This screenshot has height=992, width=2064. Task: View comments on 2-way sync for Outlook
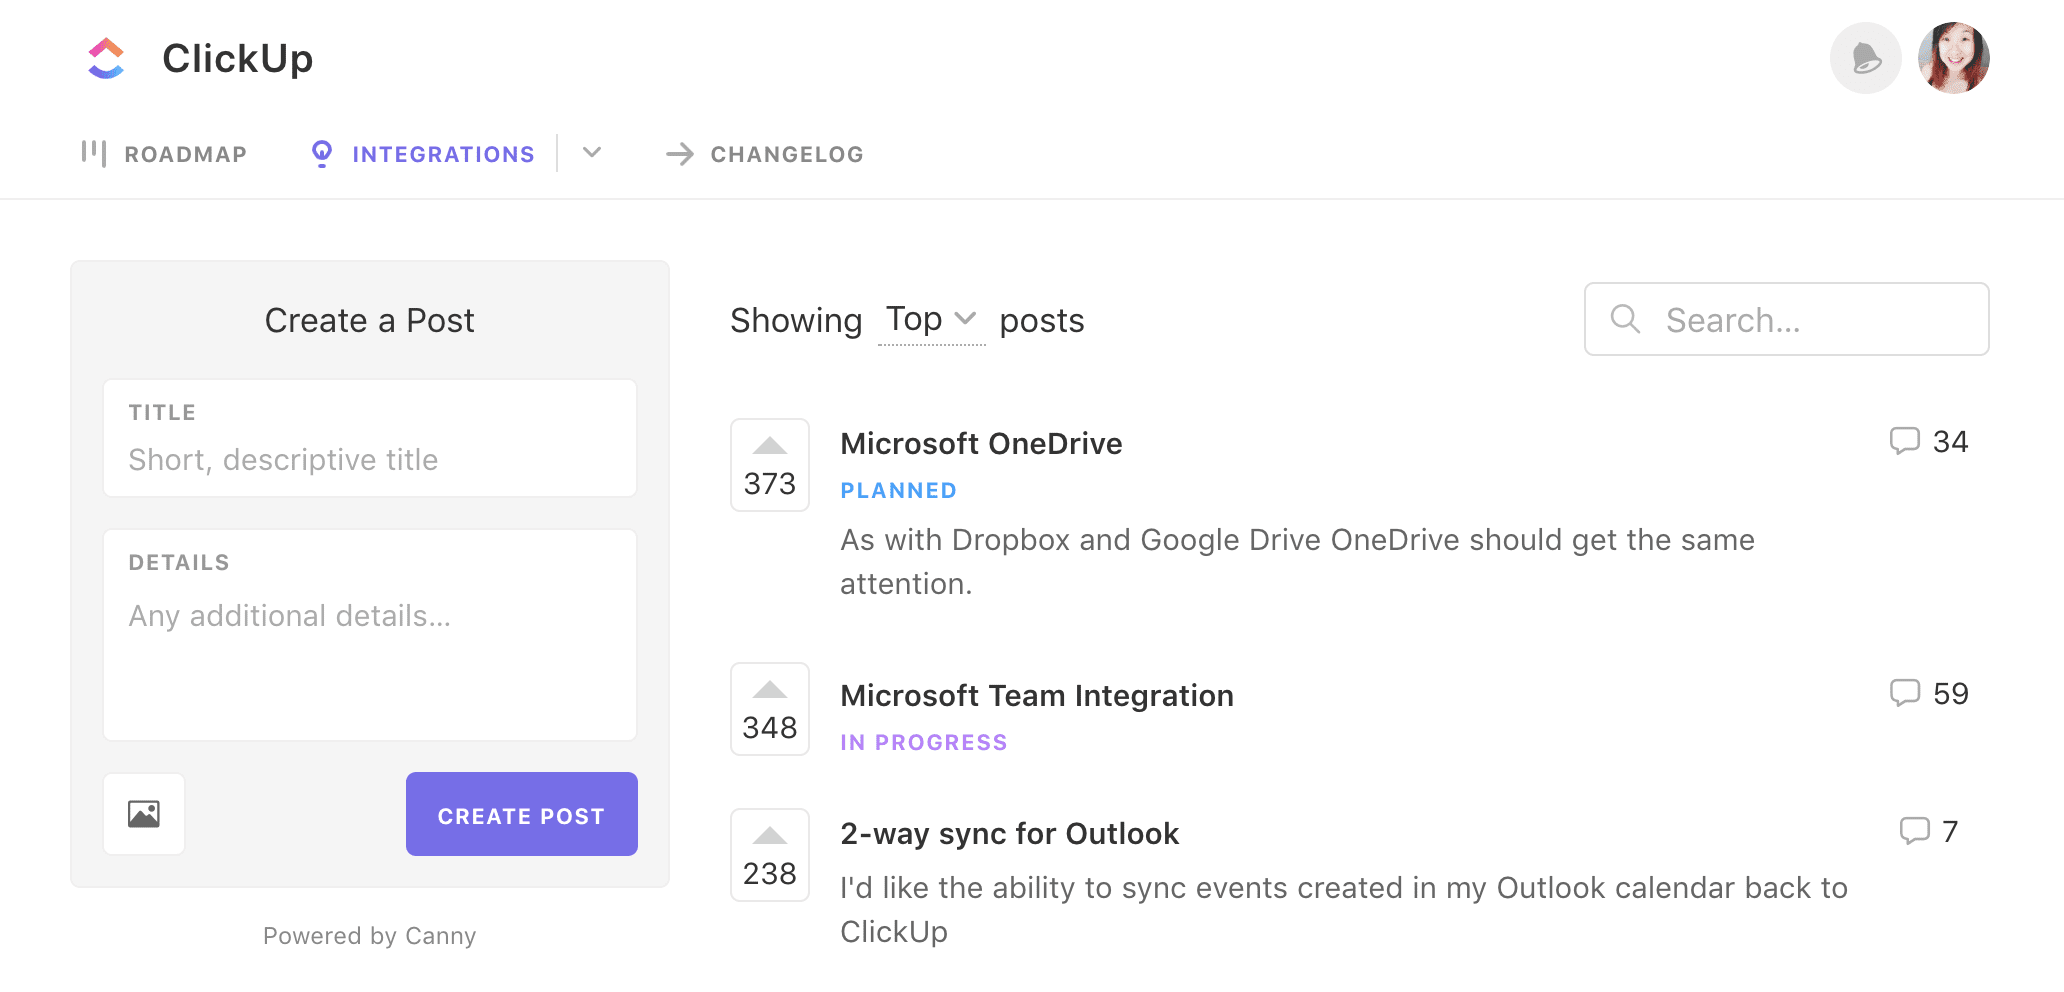pos(1929,831)
